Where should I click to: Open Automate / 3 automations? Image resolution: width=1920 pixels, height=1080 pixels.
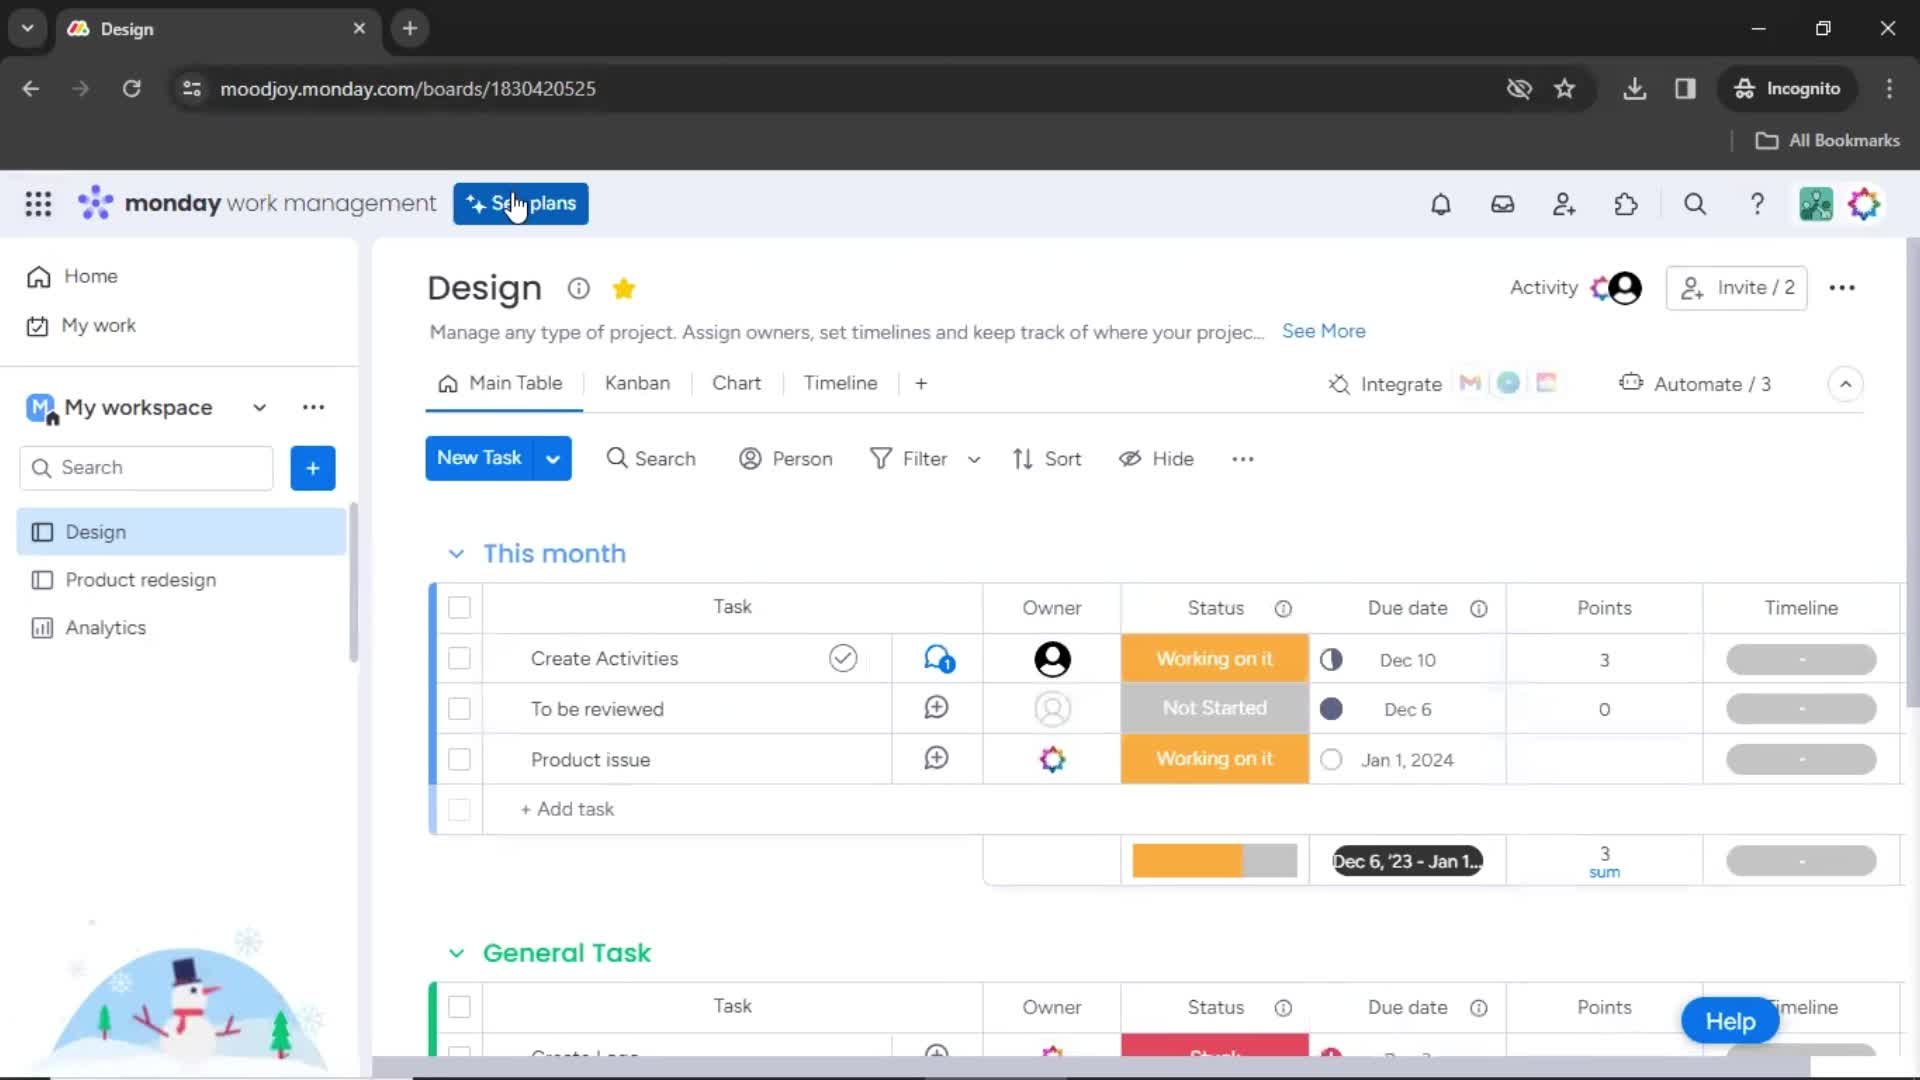1695,384
